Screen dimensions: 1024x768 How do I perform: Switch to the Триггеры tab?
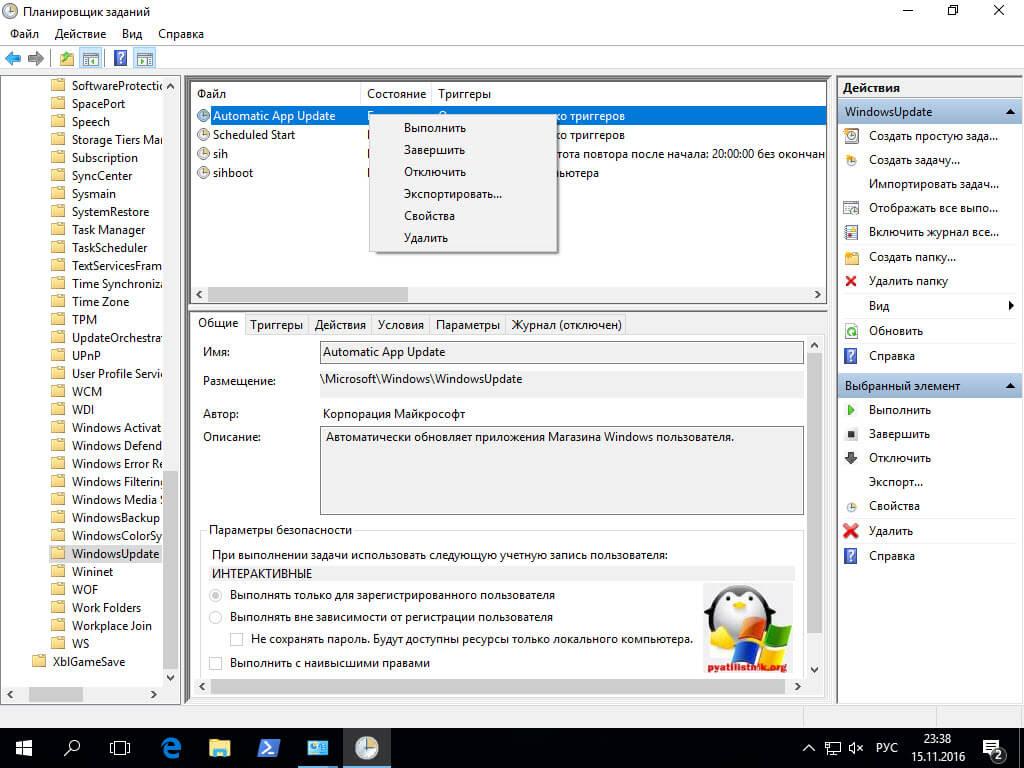[x=276, y=325]
